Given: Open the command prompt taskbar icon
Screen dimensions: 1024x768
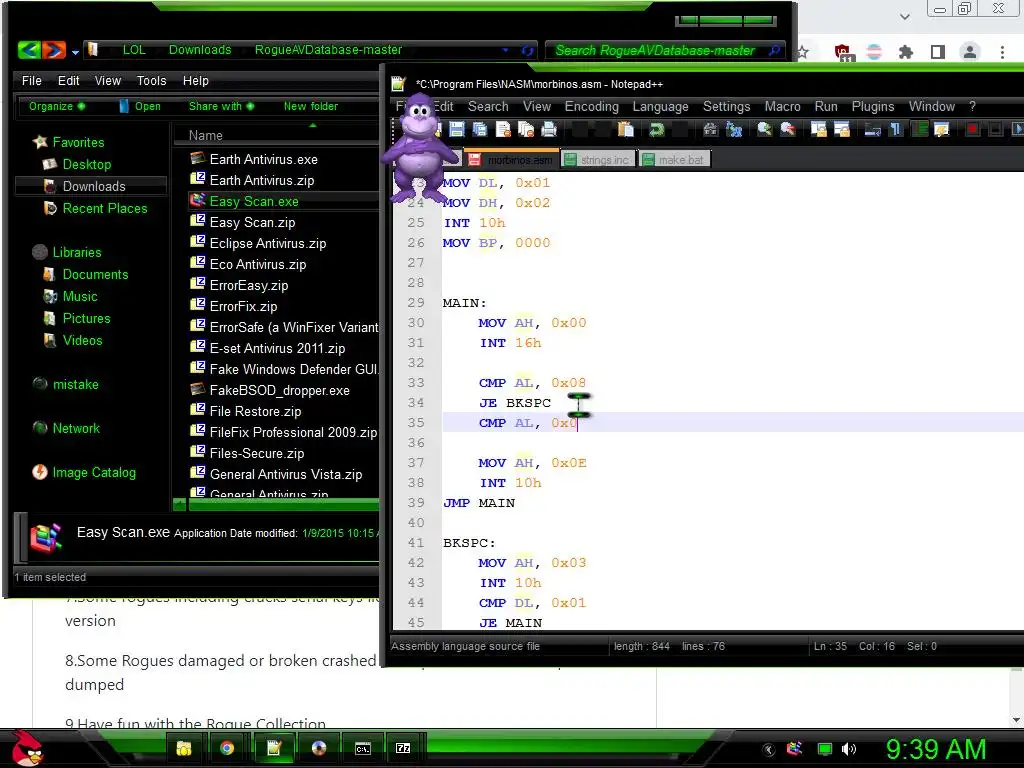Looking at the screenshot, I should click(362, 748).
